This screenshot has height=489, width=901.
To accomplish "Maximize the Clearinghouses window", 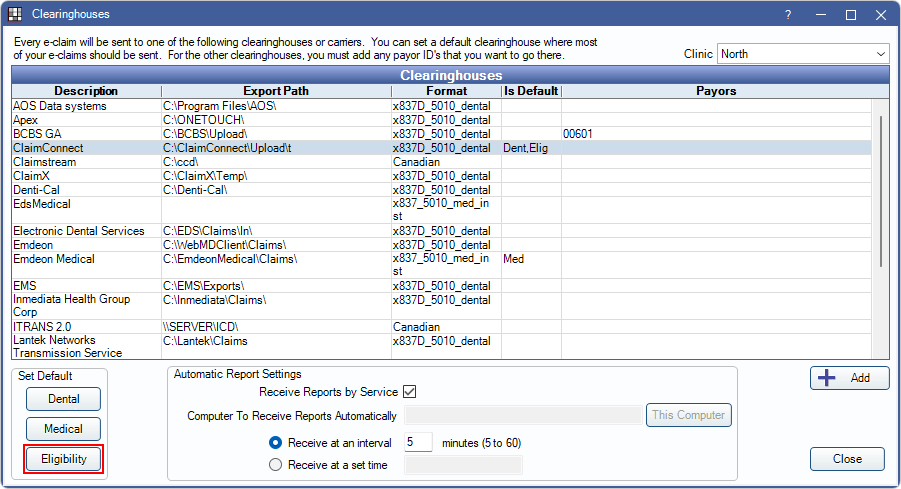I will (851, 15).
